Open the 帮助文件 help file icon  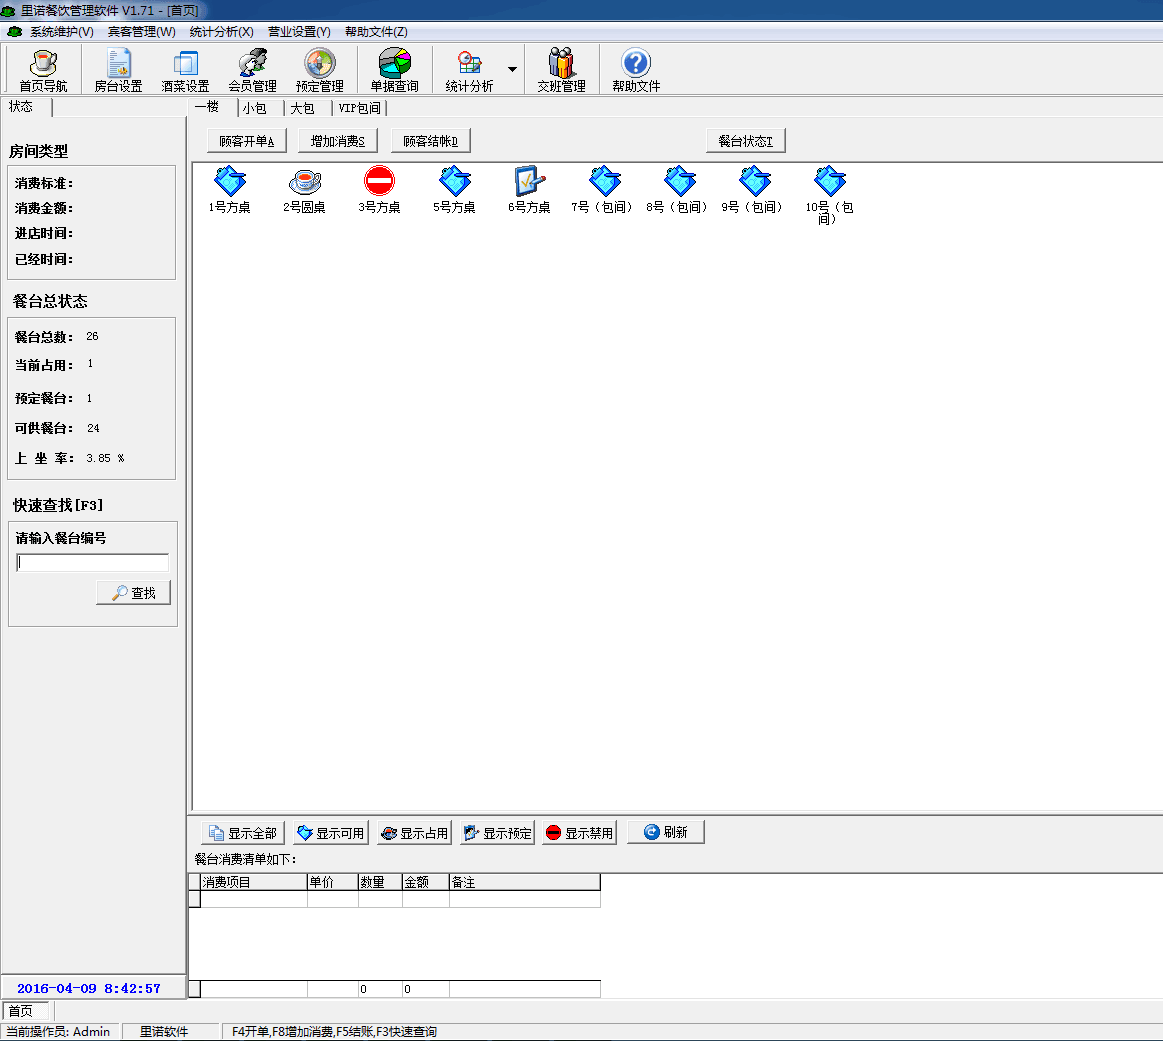636,70
